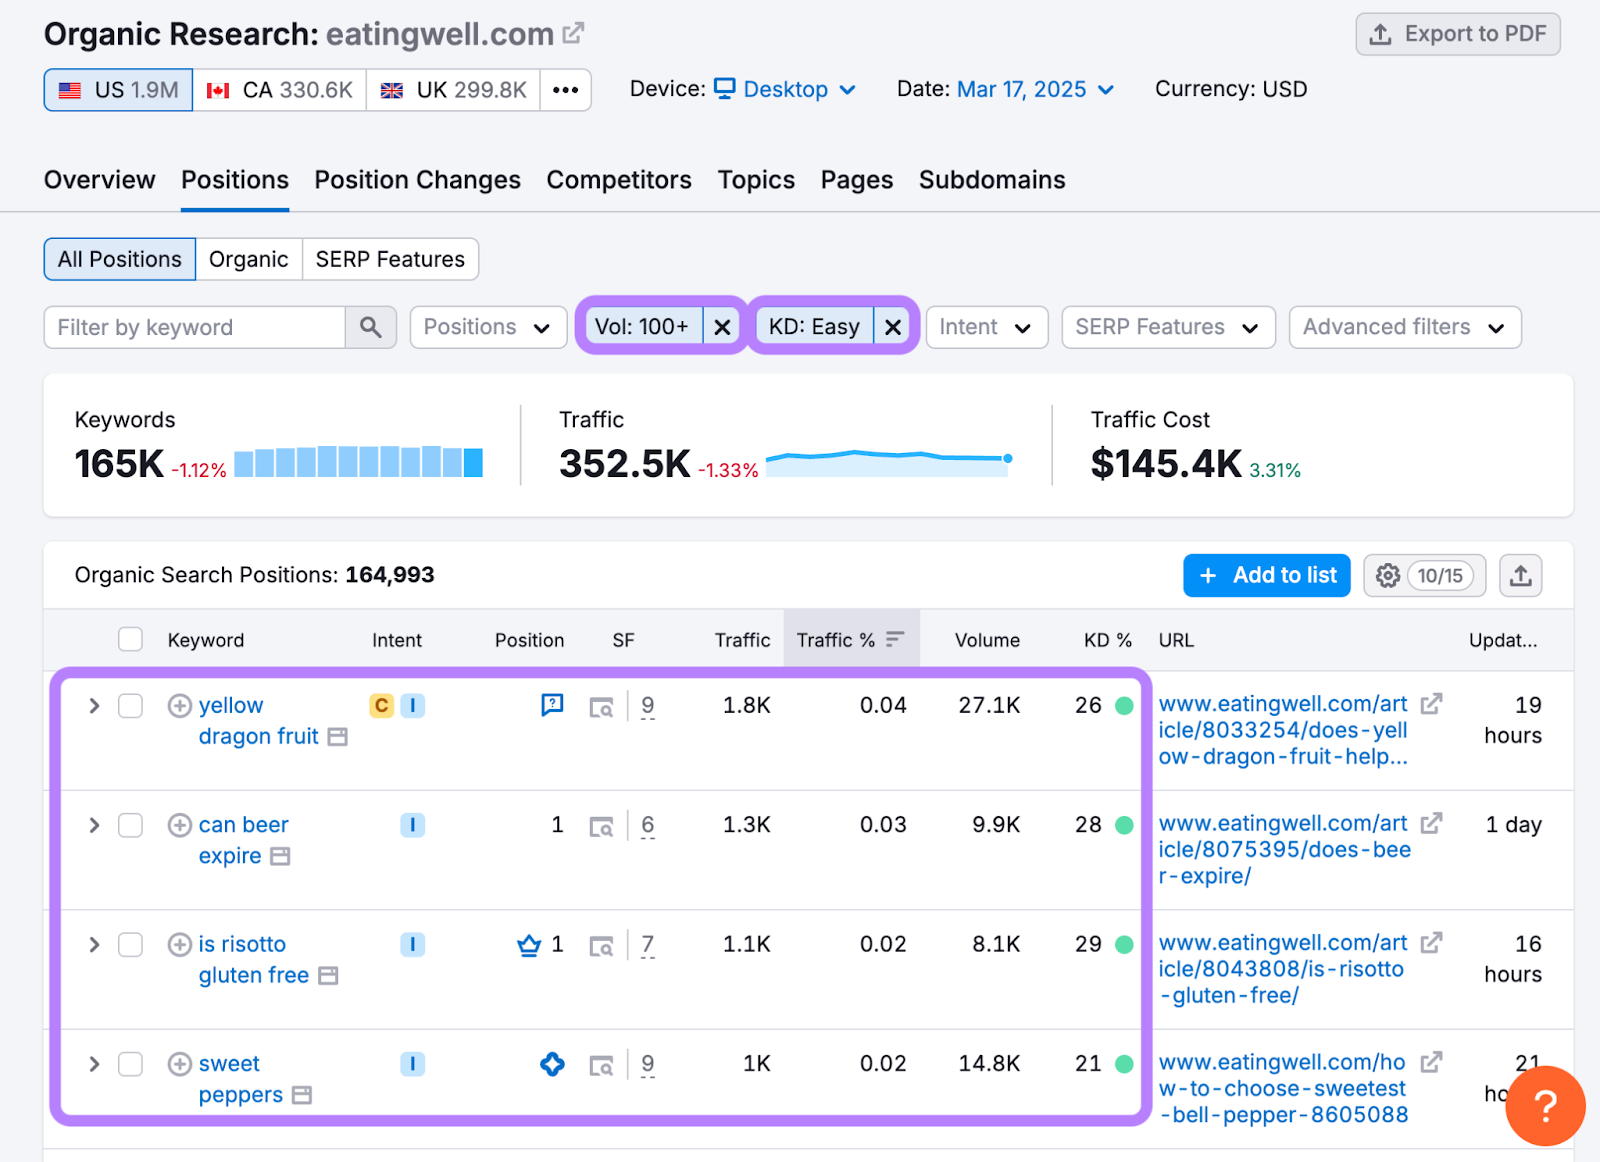Click the Add to list button
Screen dimensions: 1600x1162
tap(1266, 575)
